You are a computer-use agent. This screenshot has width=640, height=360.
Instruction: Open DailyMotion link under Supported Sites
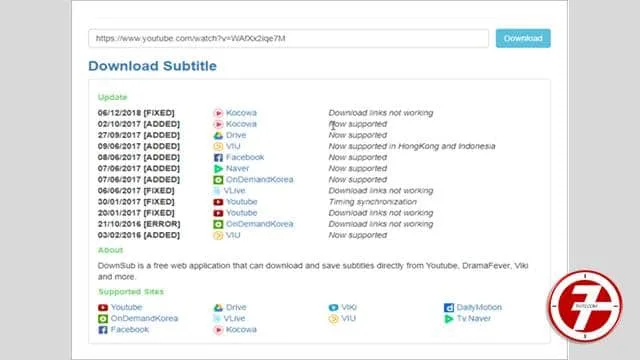[479, 307]
